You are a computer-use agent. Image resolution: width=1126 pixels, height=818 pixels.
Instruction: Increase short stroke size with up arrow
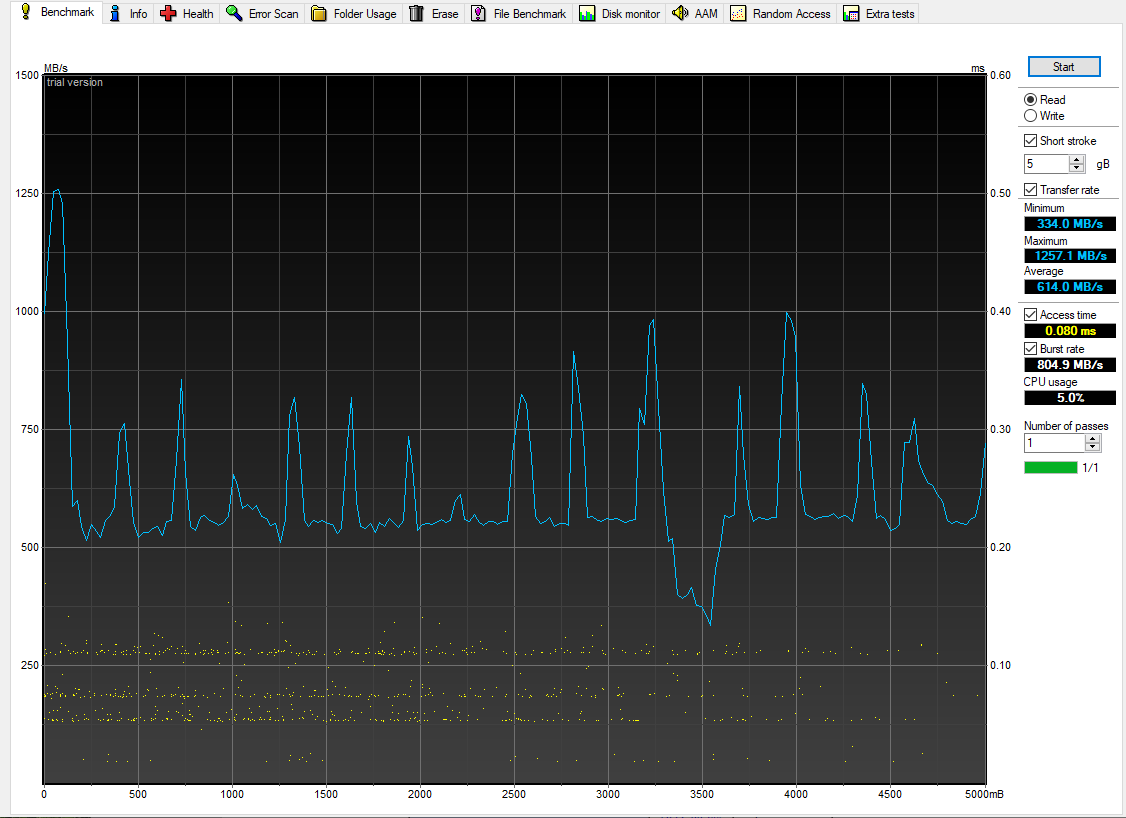pos(1076,159)
